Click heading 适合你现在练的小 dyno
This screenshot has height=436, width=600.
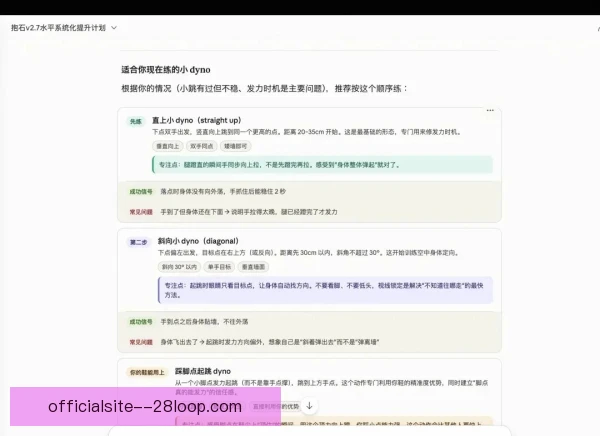click(166, 70)
